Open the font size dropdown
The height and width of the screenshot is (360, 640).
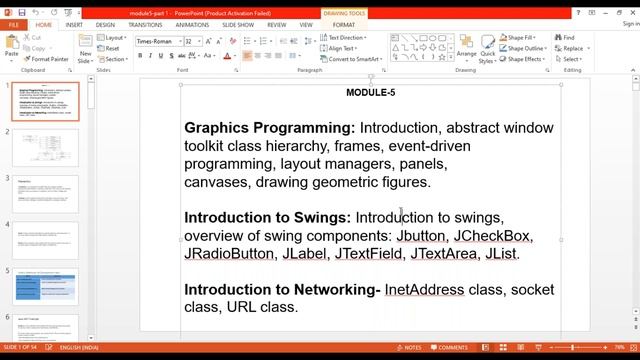(199, 42)
